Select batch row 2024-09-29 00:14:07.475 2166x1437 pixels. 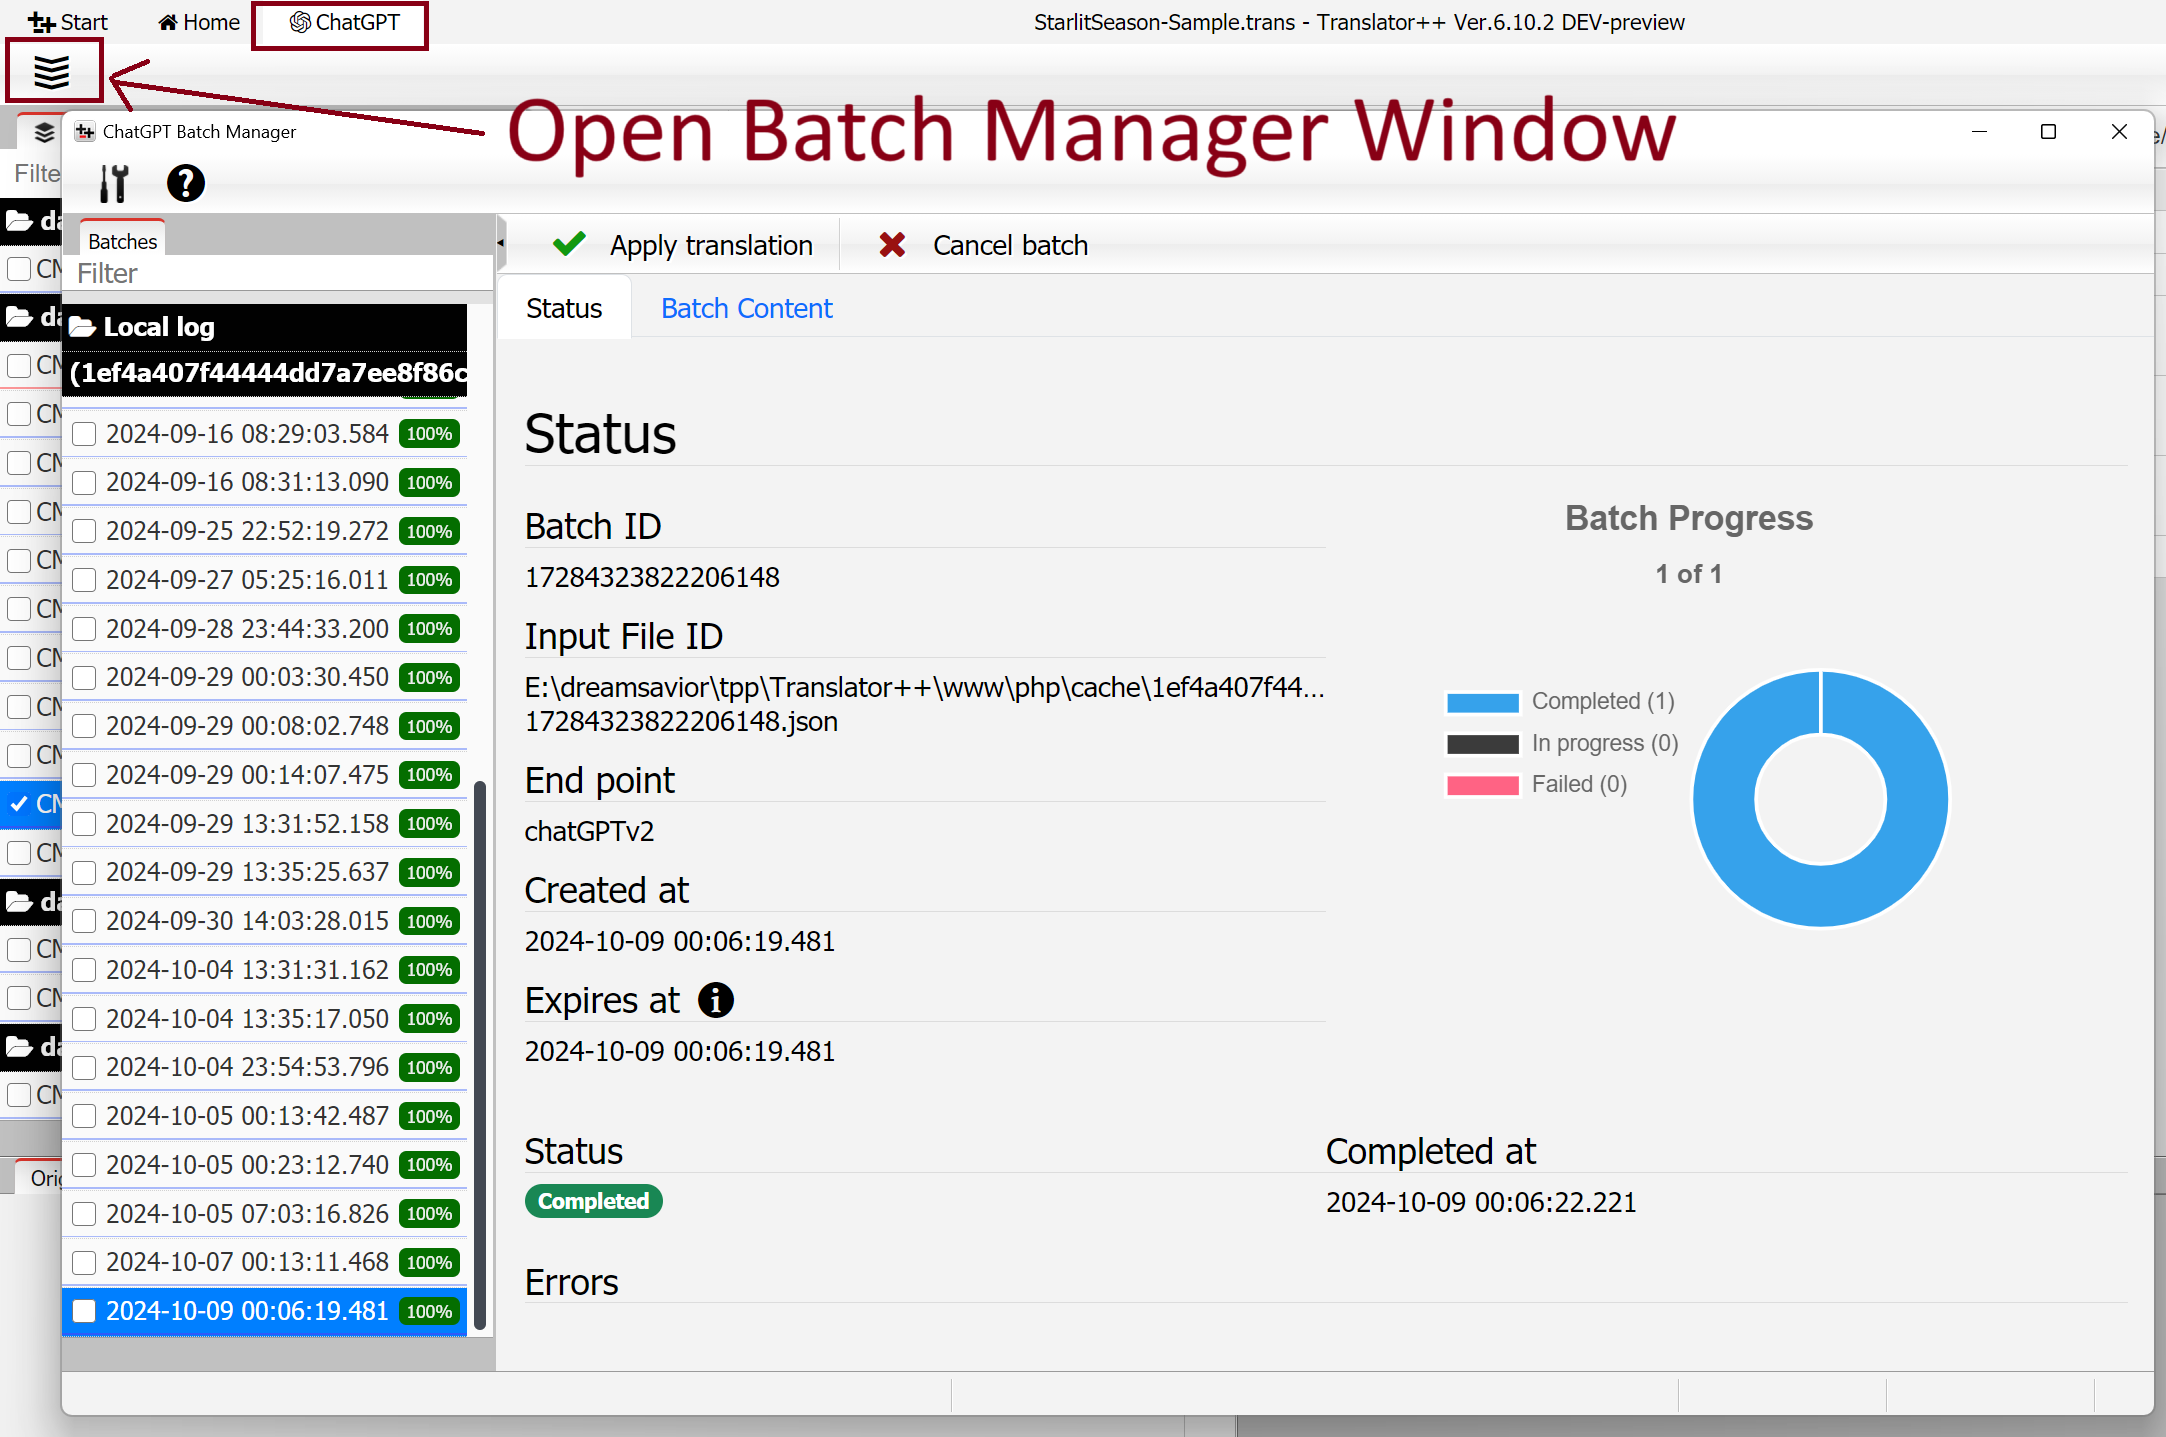[264, 775]
